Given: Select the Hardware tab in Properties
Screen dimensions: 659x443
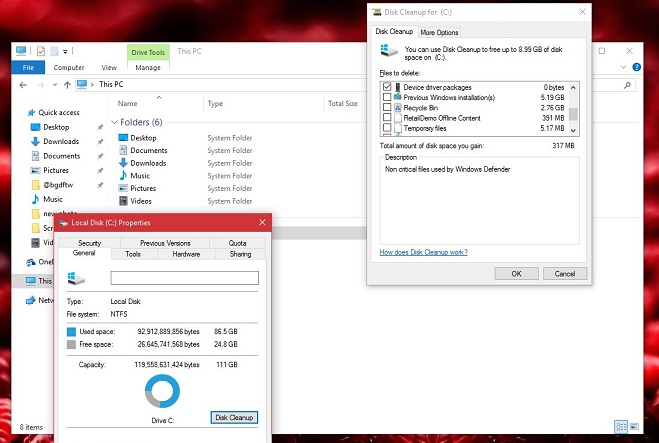Looking at the screenshot, I should pyautogui.click(x=186, y=254).
